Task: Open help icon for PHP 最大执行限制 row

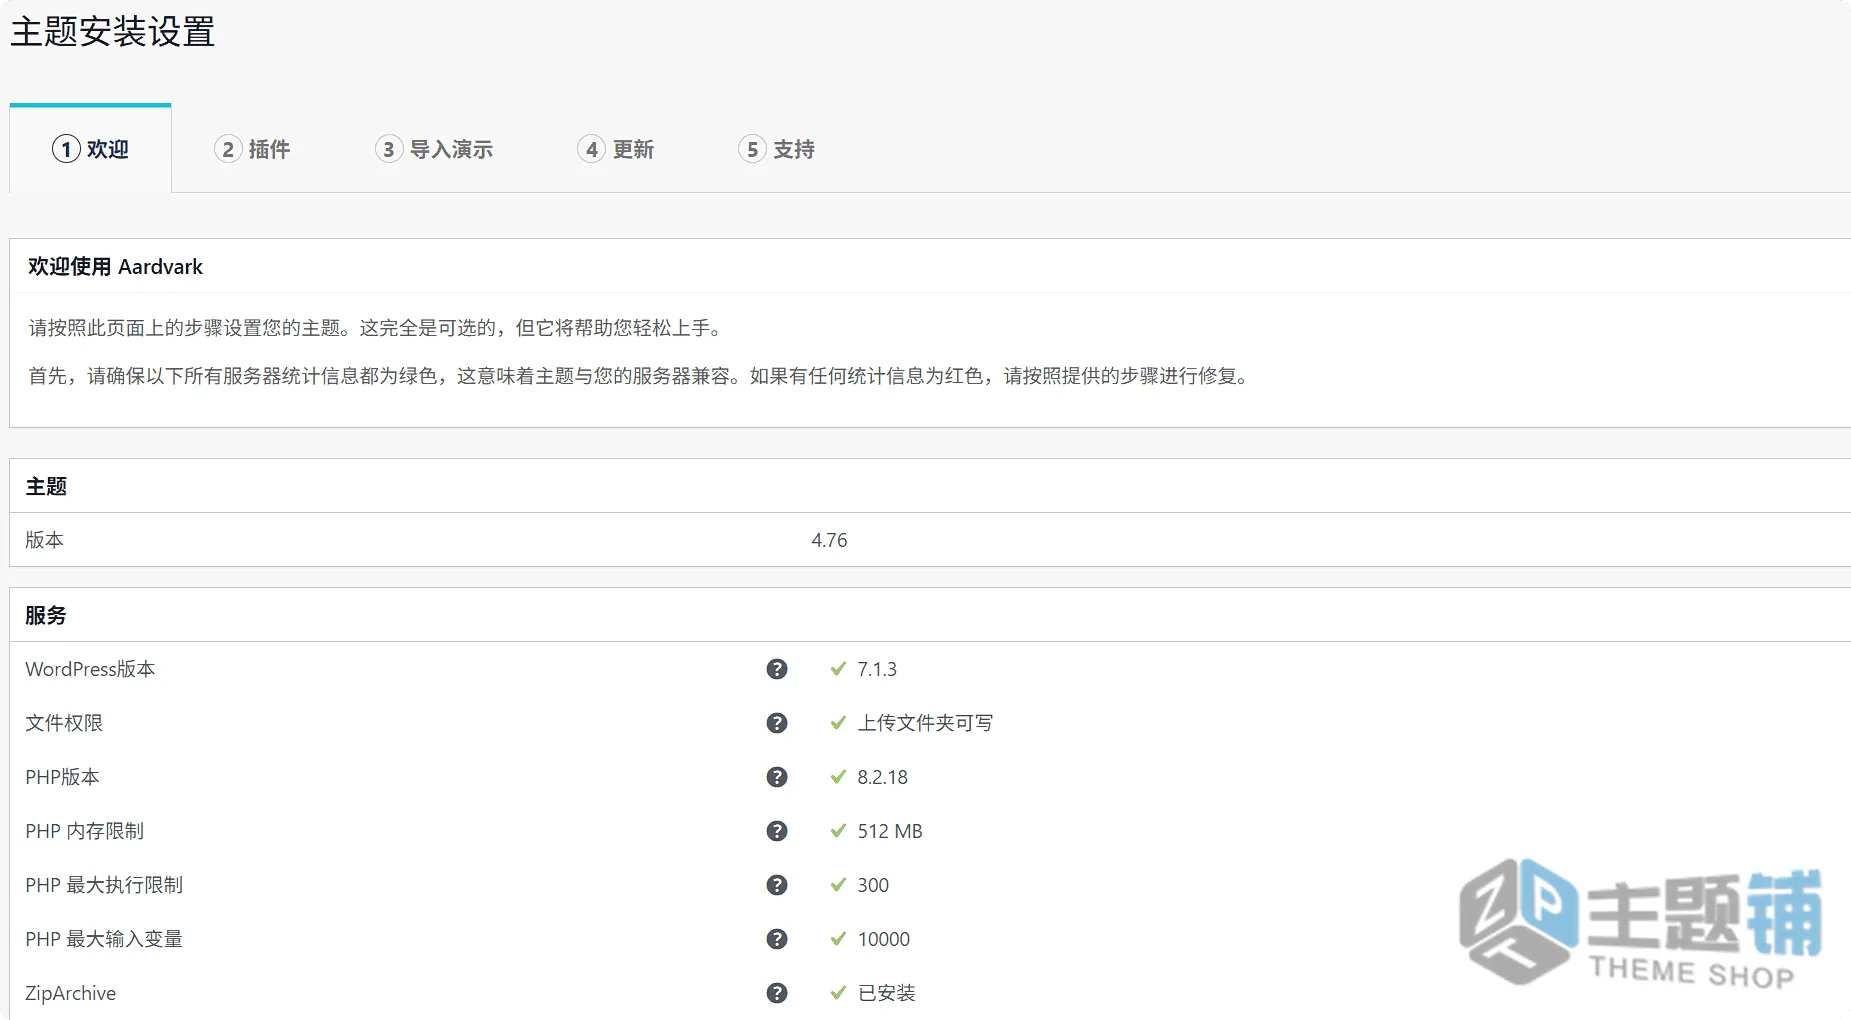Action: pos(777,885)
